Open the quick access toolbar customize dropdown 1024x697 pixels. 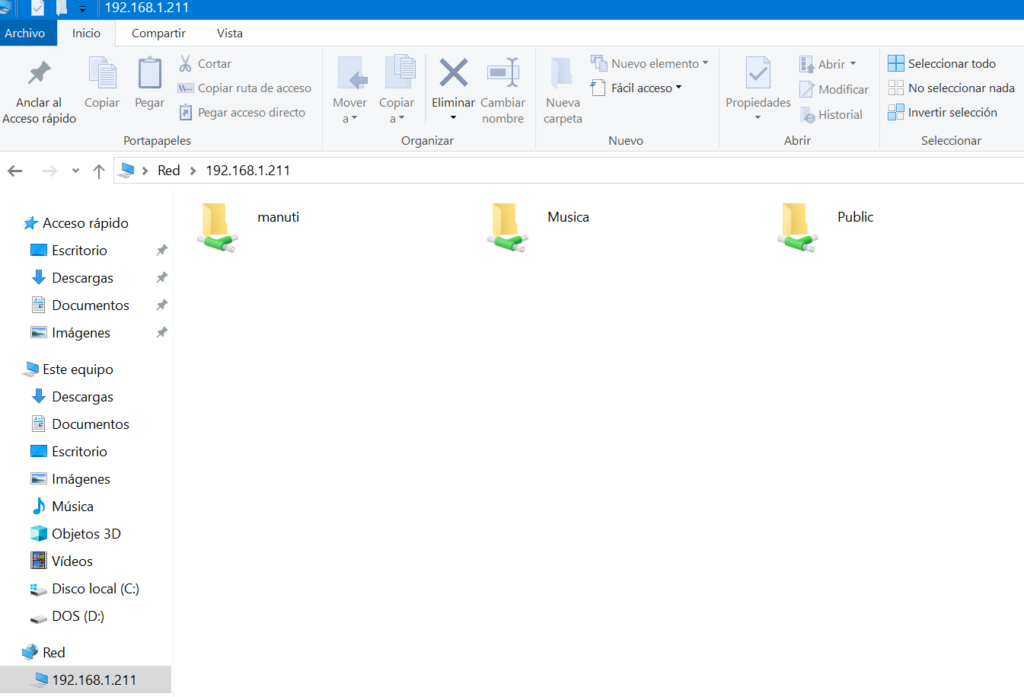point(82,9)
